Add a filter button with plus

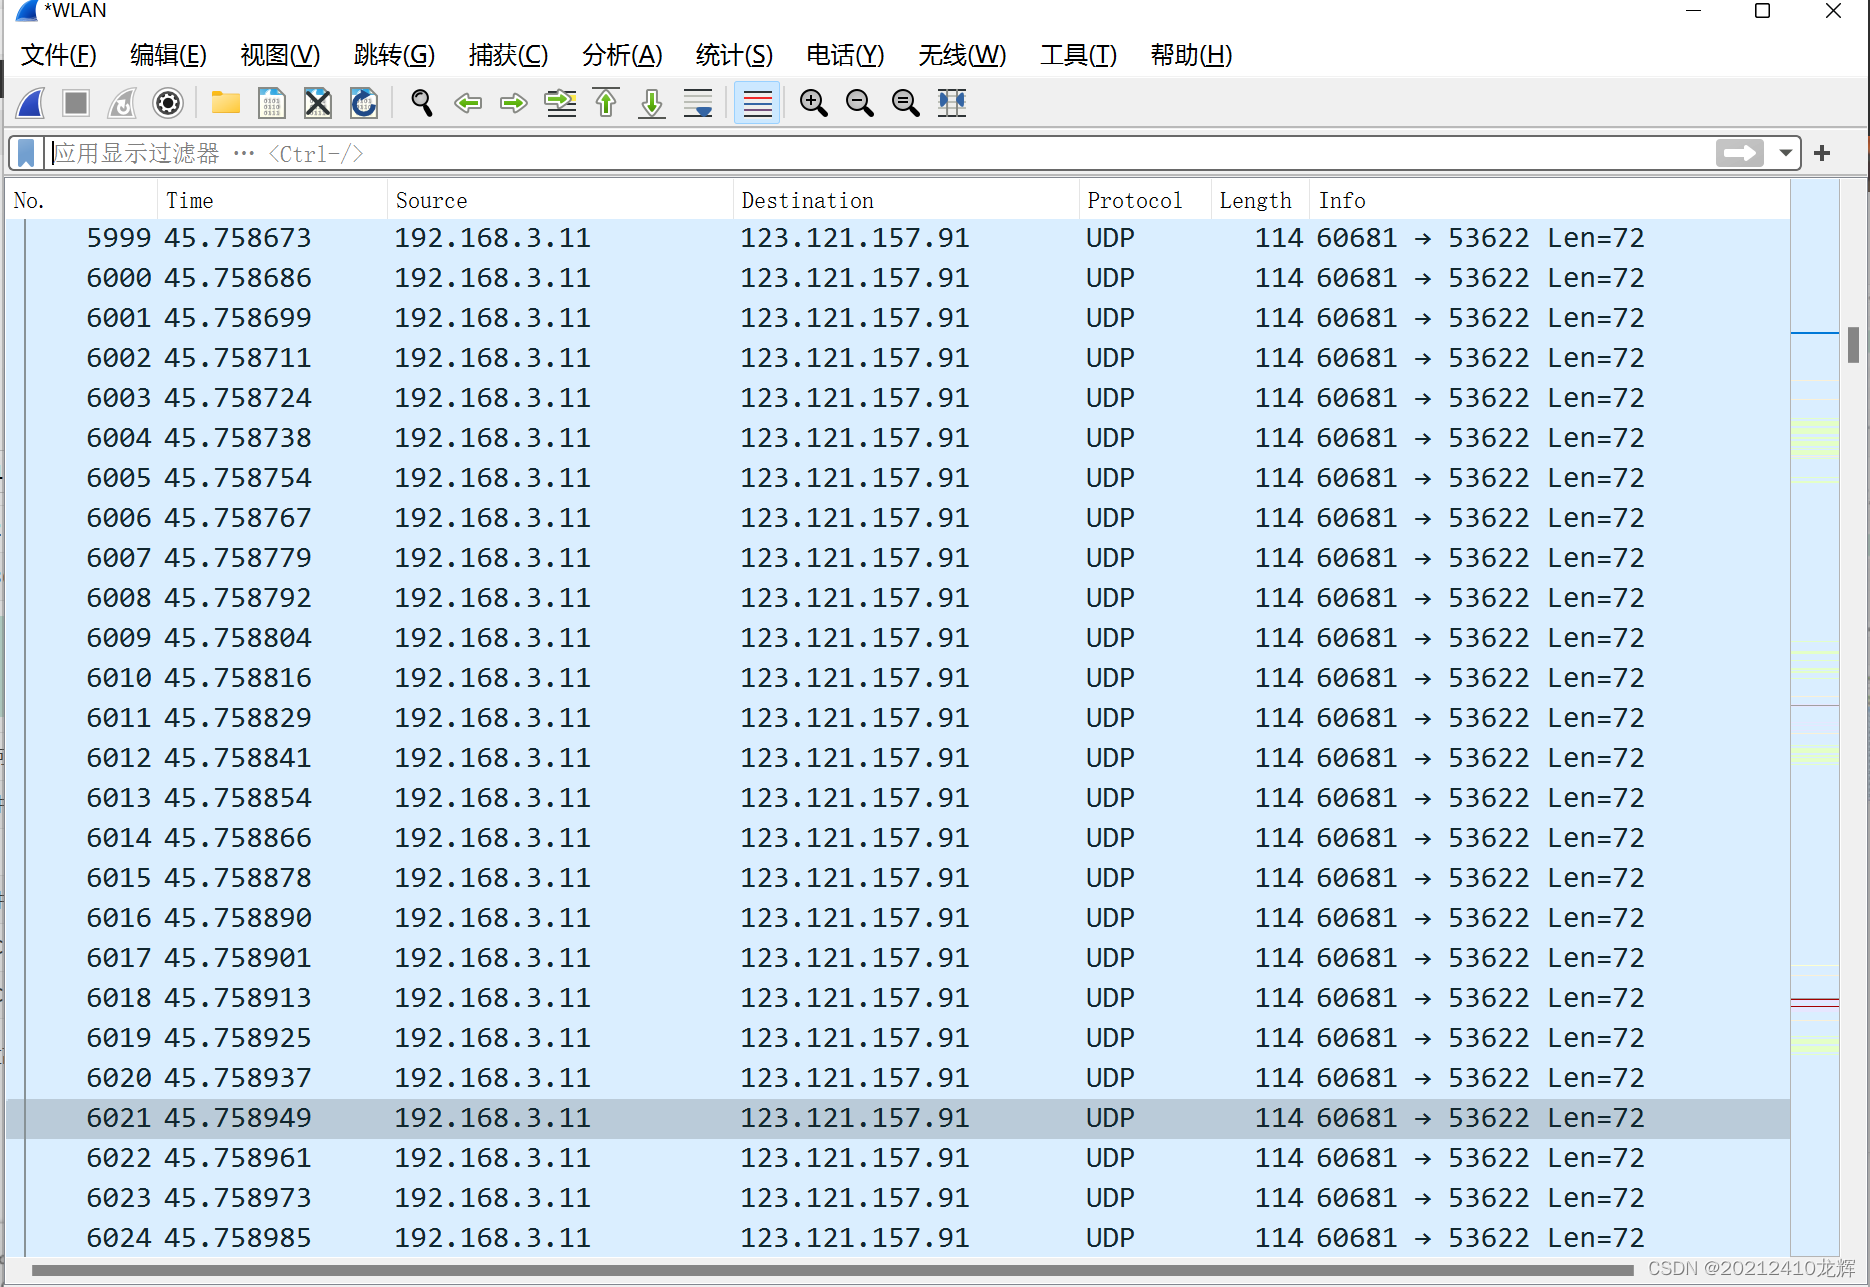tap(1822, 153)
